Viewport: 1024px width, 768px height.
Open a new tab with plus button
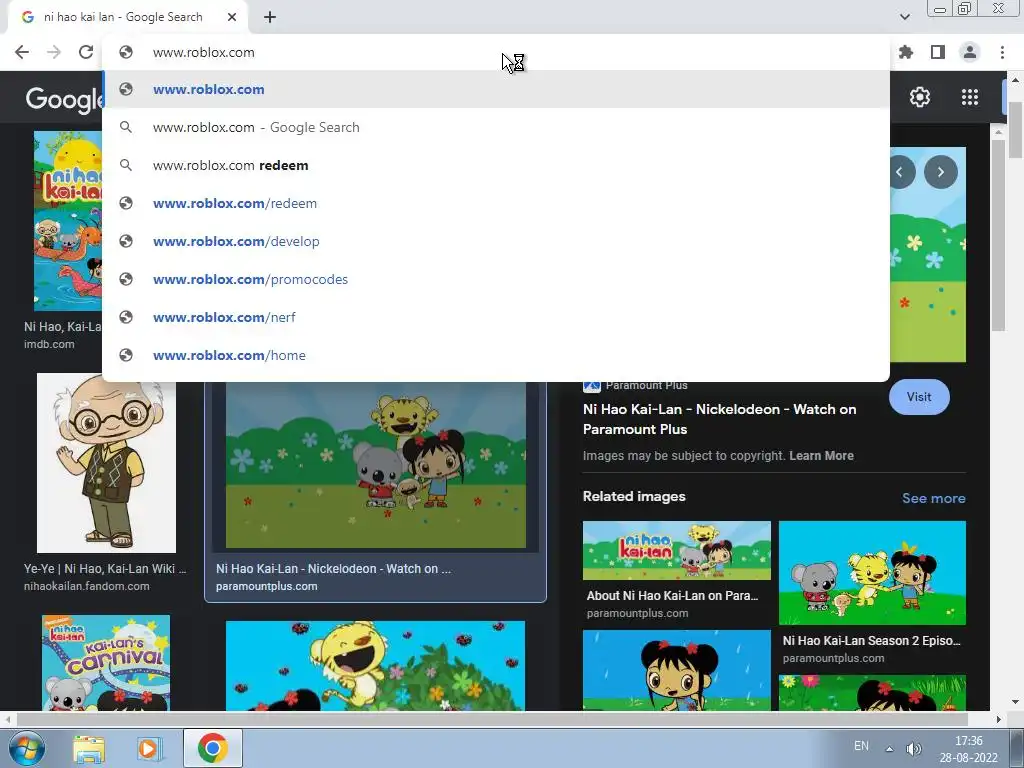270,17
